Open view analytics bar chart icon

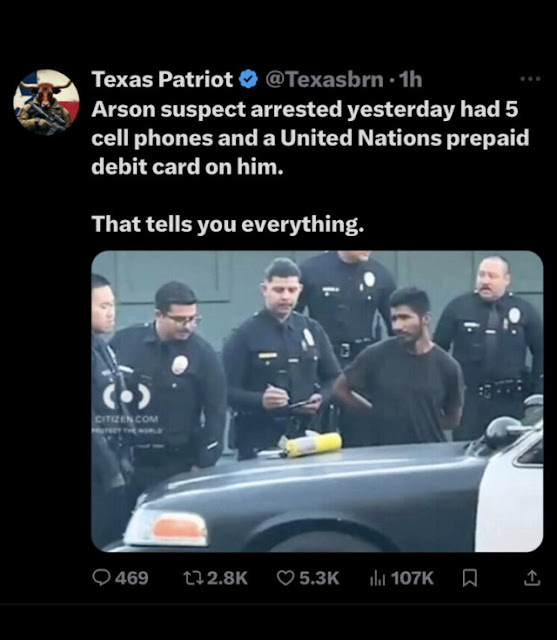(377, 578)
